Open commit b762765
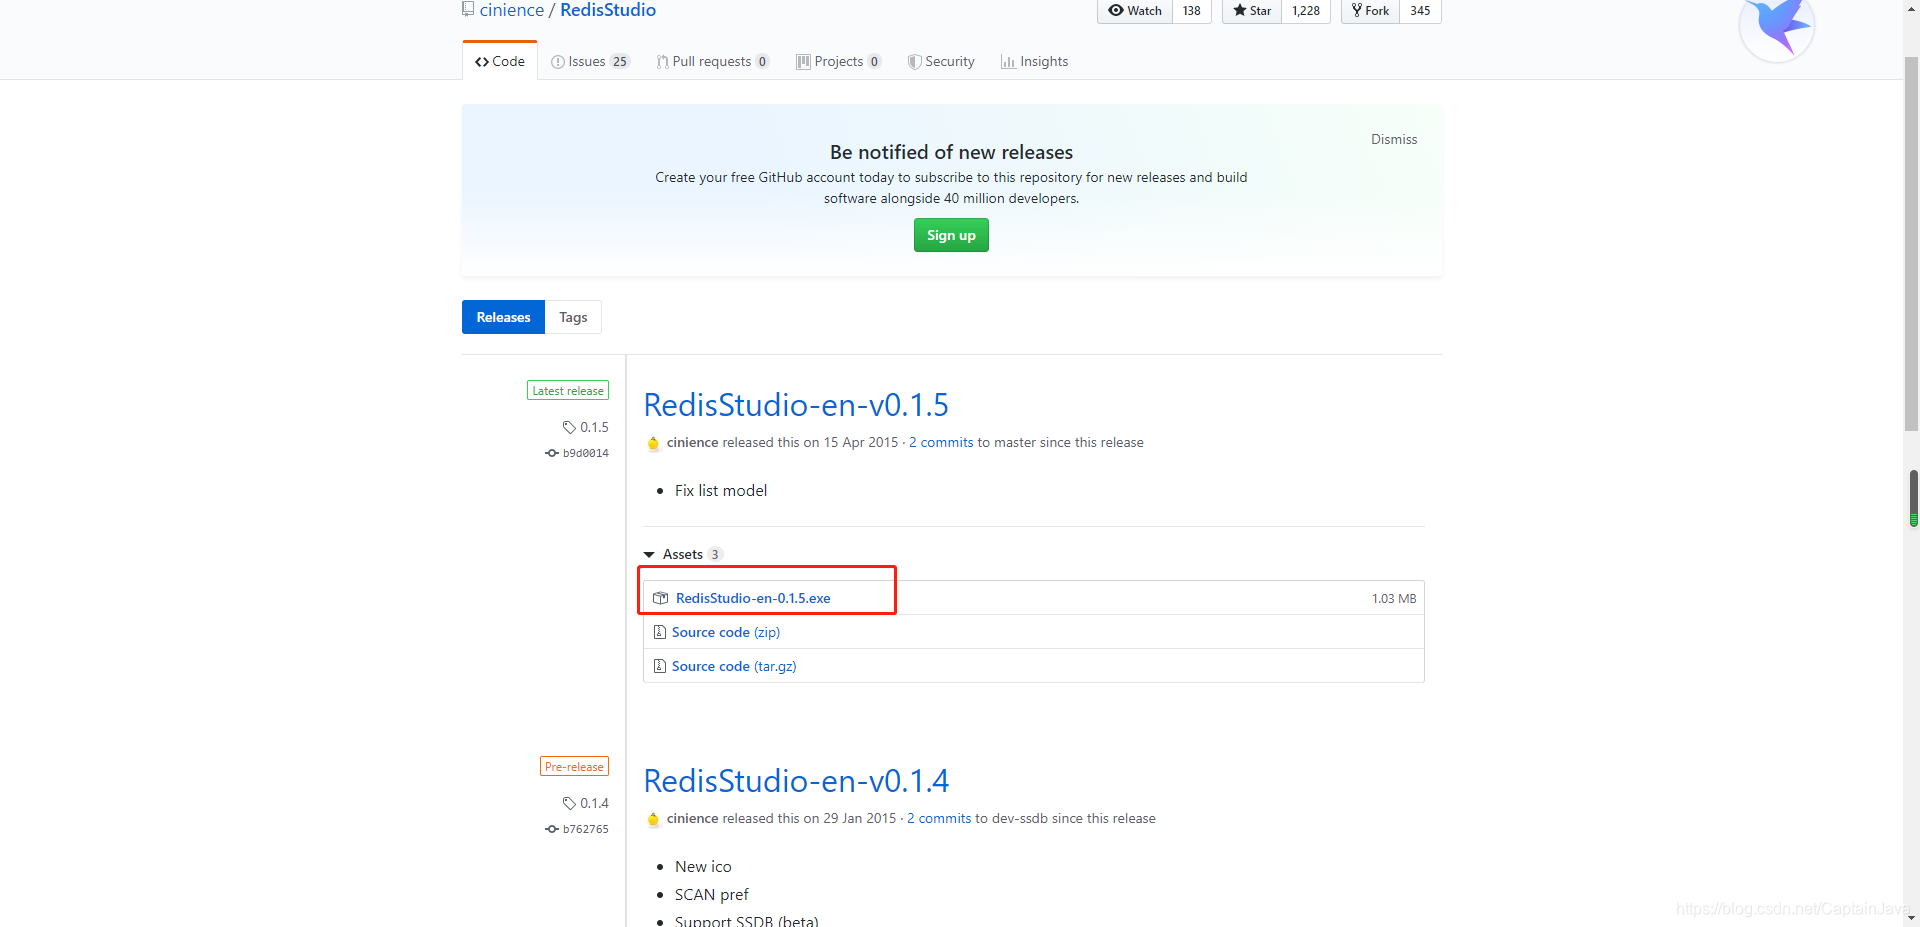This screenshot has width=1920, height=927. click(577, 829)
